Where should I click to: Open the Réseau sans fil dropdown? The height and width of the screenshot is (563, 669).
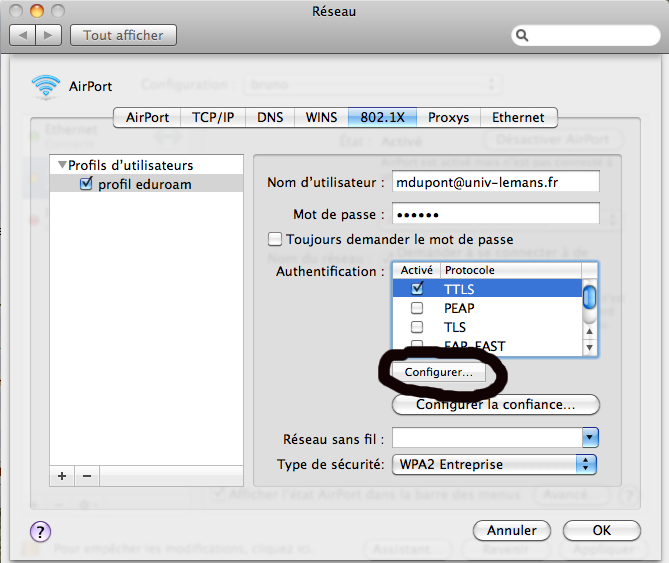click(x=590, y=438)
